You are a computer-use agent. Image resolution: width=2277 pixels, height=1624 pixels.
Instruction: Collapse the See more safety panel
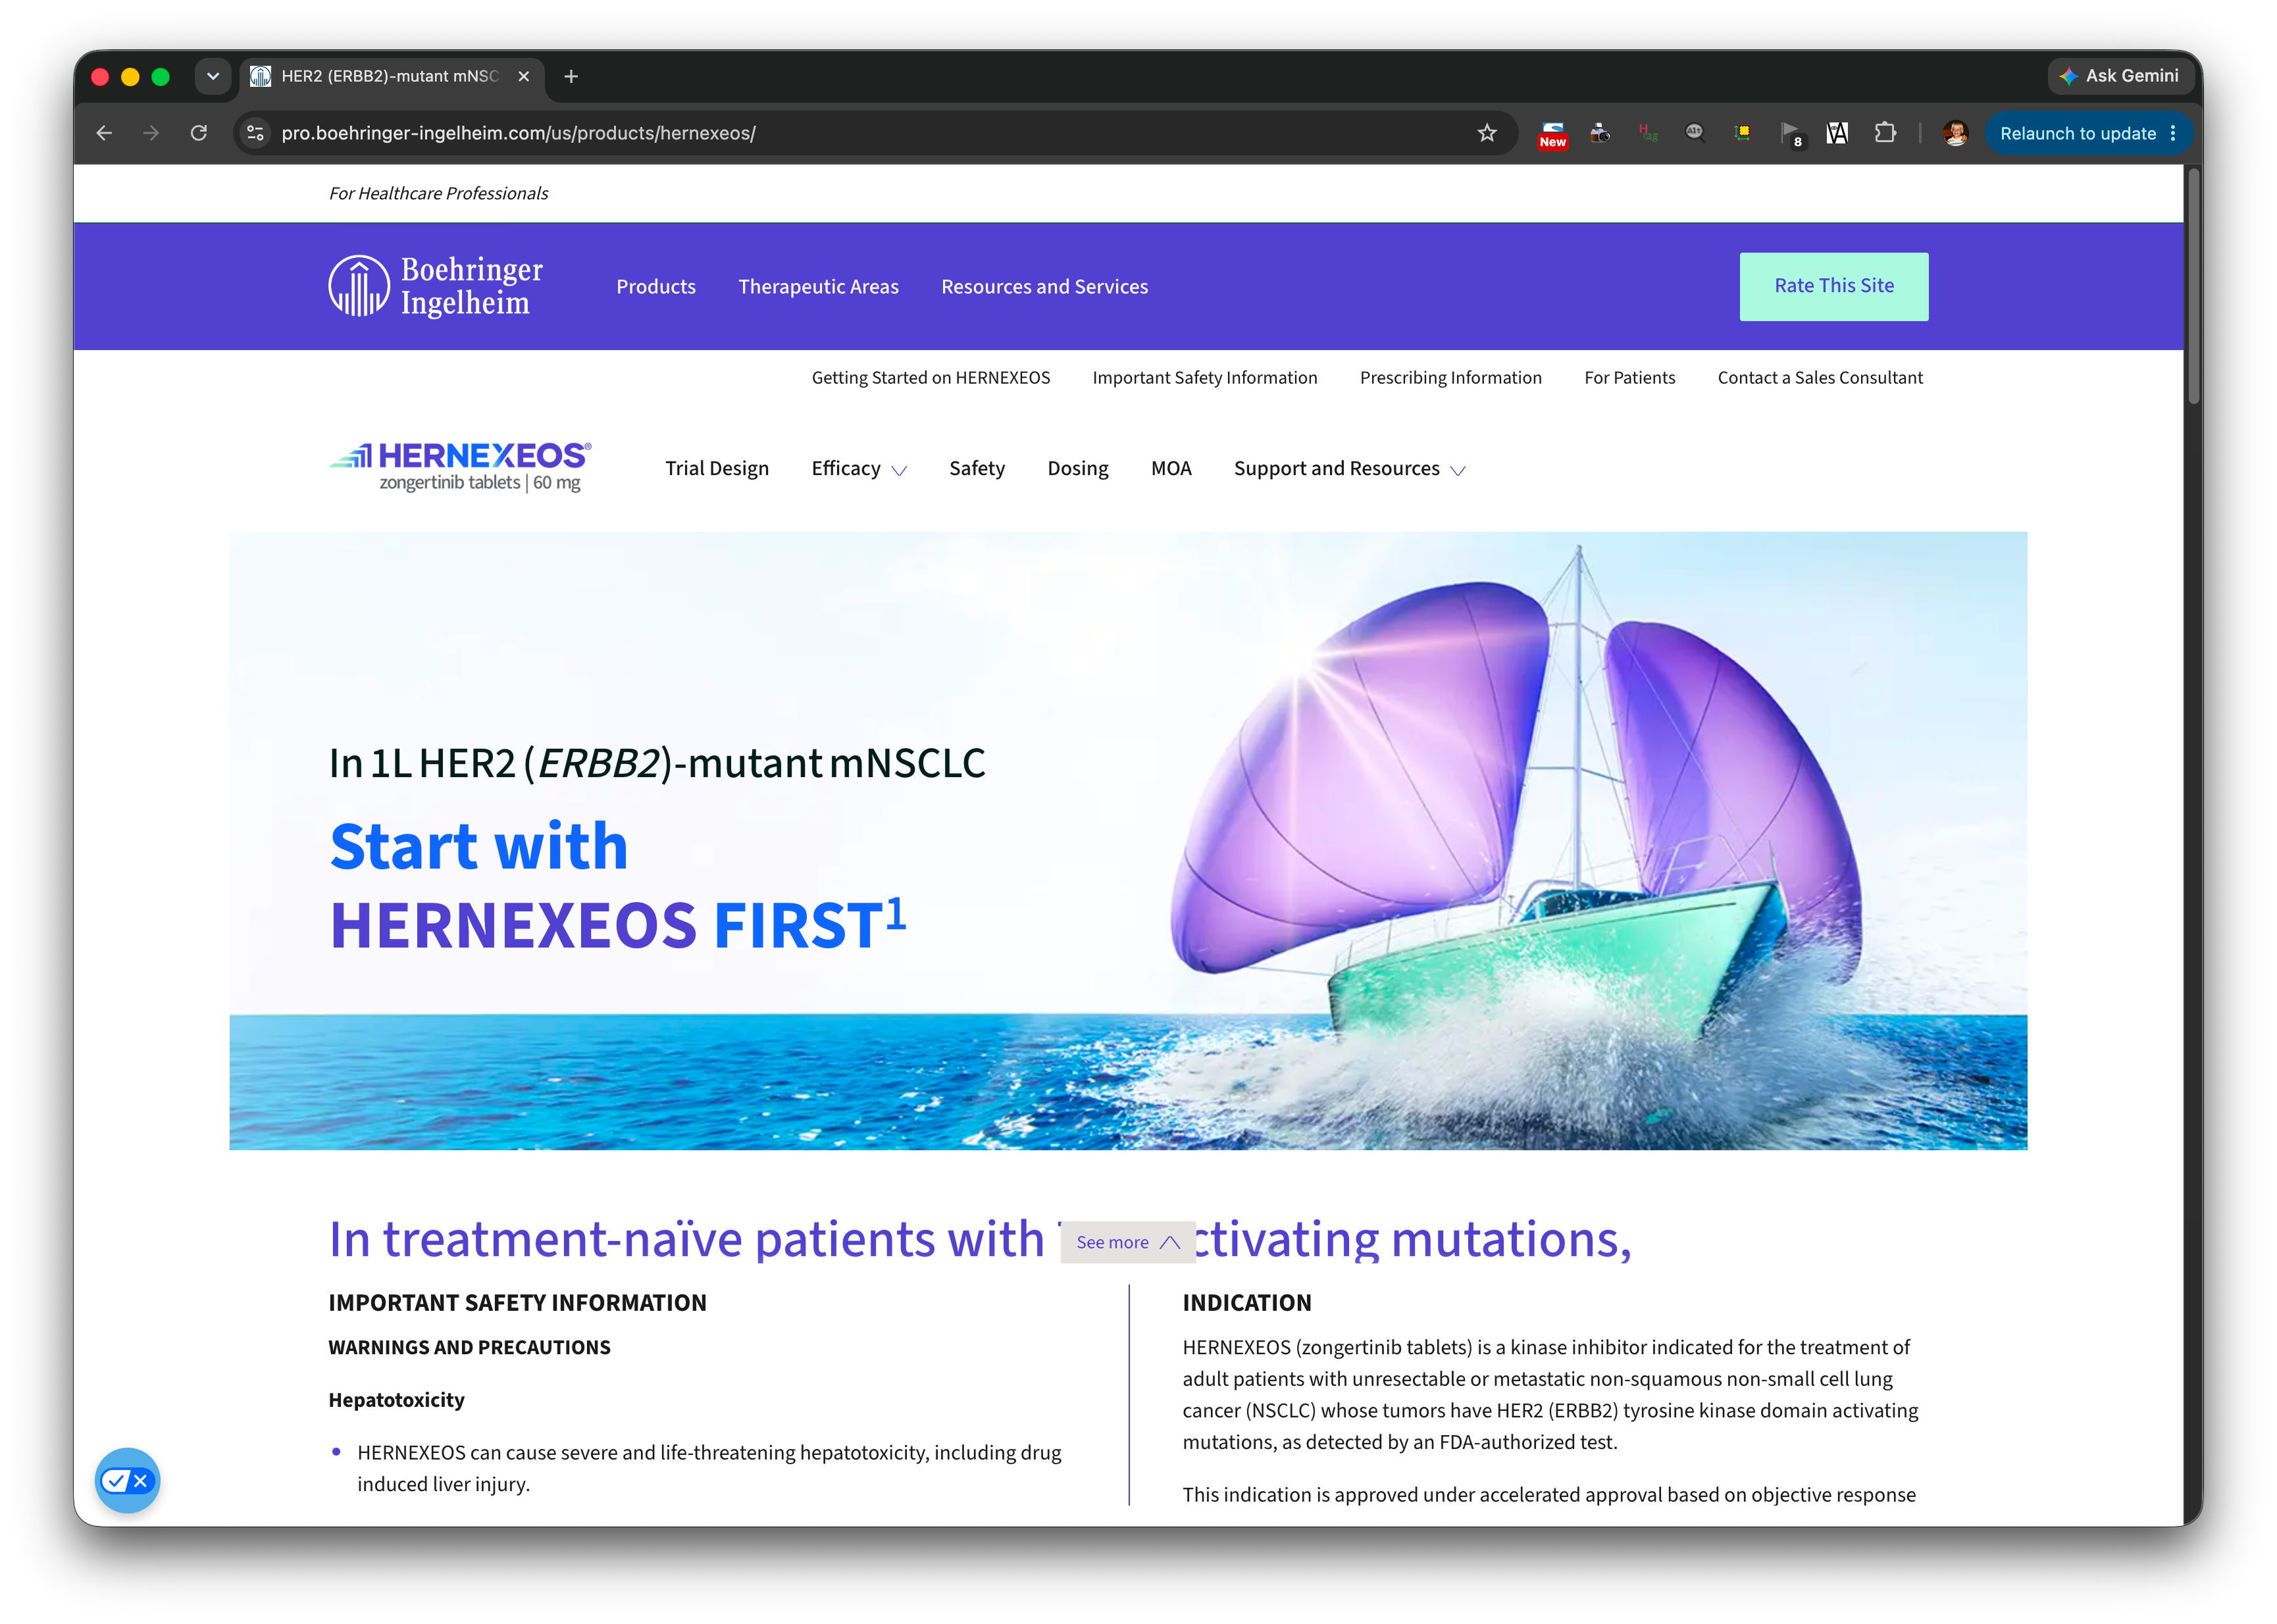tap(1127, 1242)
